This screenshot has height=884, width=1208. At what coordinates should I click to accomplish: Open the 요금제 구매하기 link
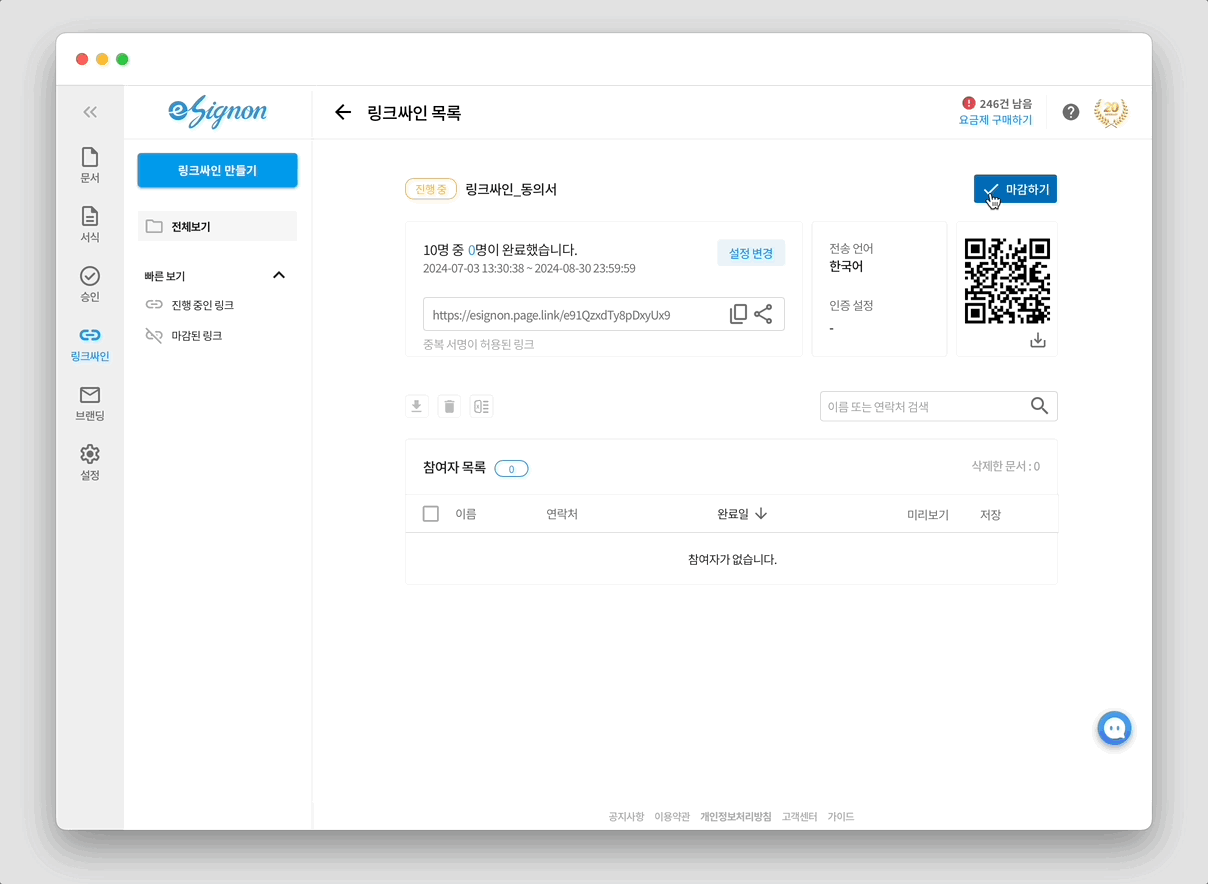point(995,120)
